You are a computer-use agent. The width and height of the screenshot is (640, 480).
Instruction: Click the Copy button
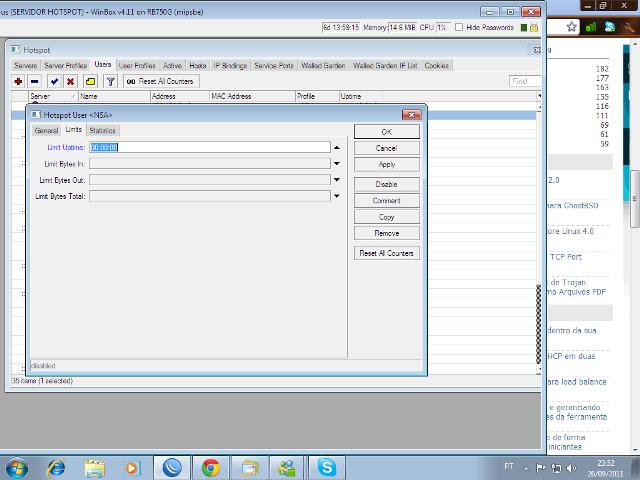click(387, 217)
